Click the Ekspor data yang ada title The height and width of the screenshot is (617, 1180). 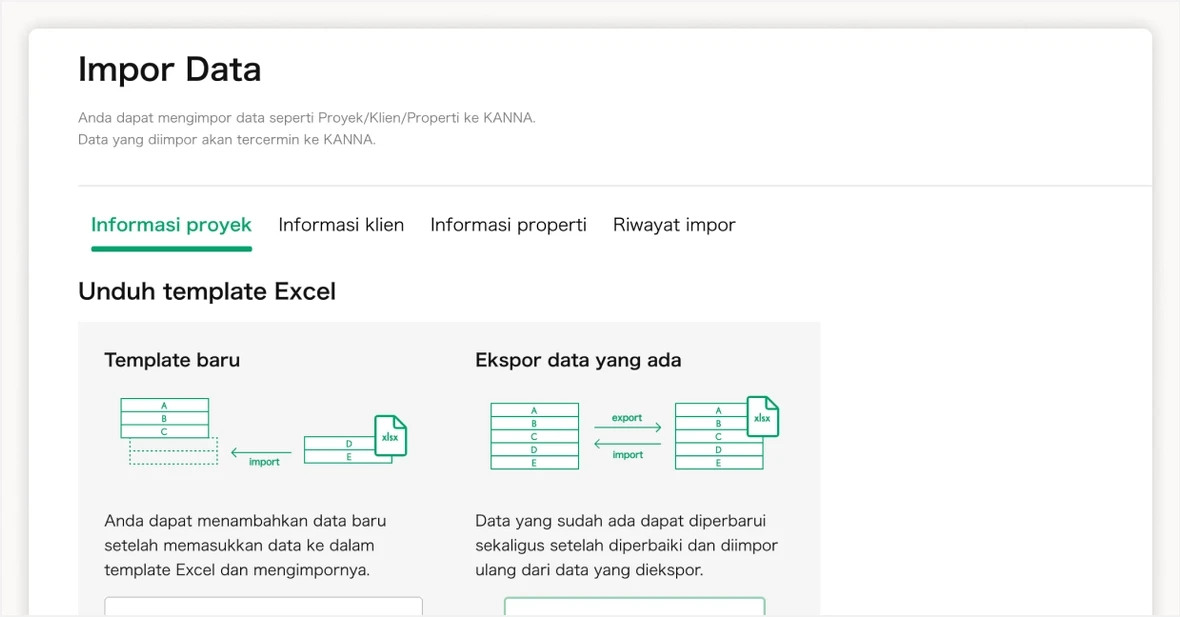pyautogui.click(x=578, y=360)
